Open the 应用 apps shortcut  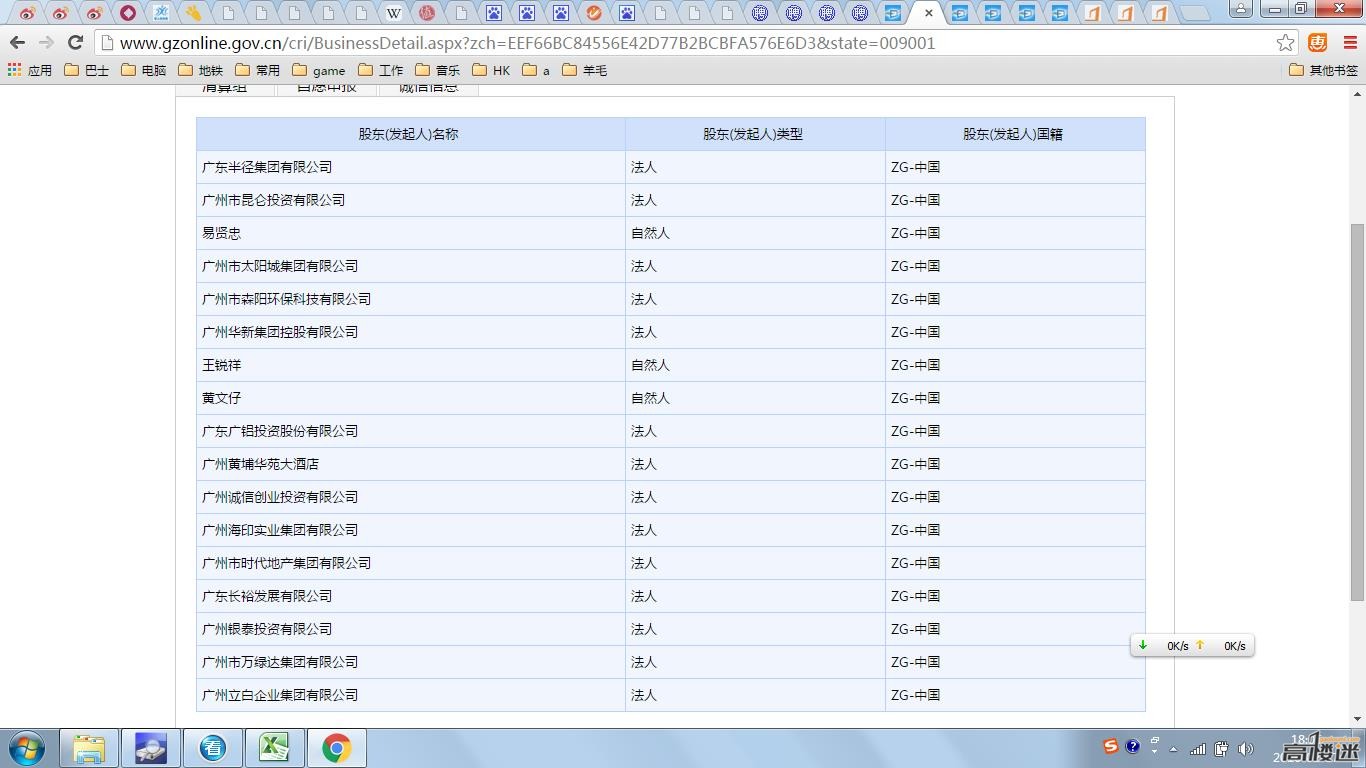point(30,70)
